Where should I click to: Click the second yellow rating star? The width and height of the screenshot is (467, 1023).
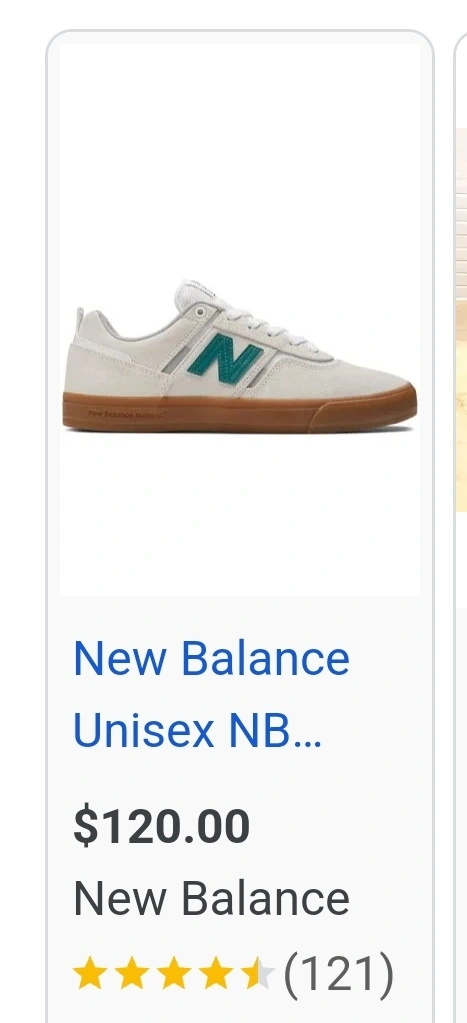click(x=132, y=973)
